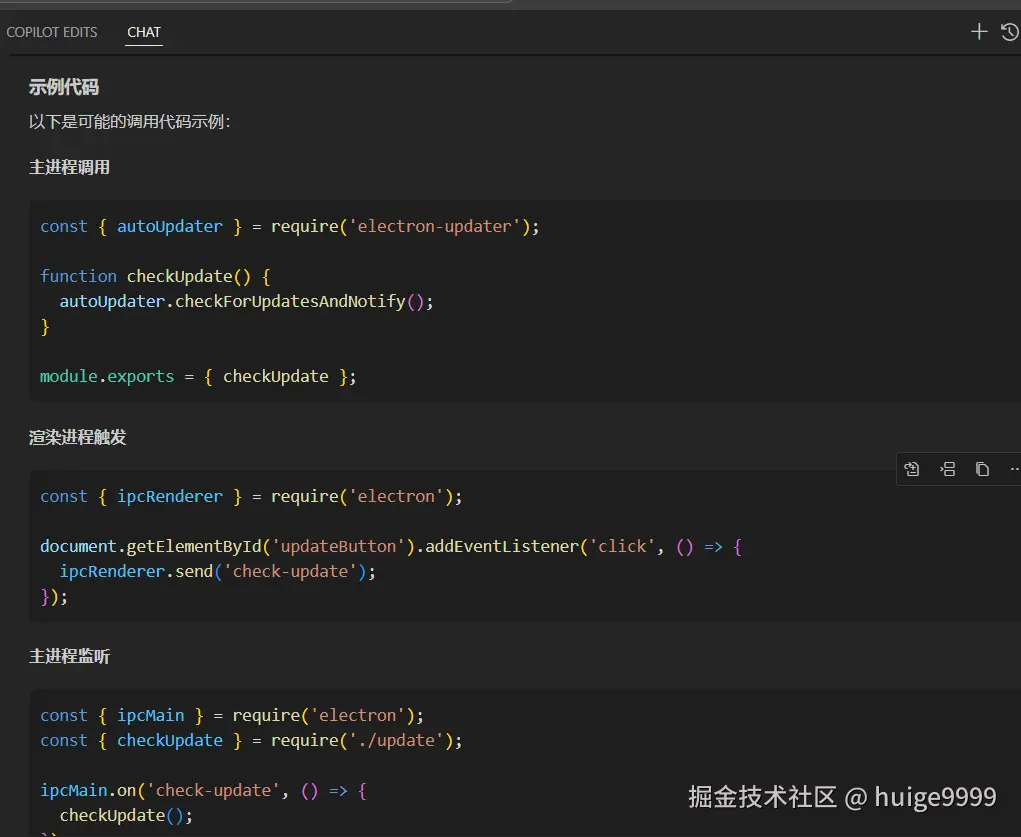
Task: Insert code at cursor icon
Action: (x=947, y=469)
